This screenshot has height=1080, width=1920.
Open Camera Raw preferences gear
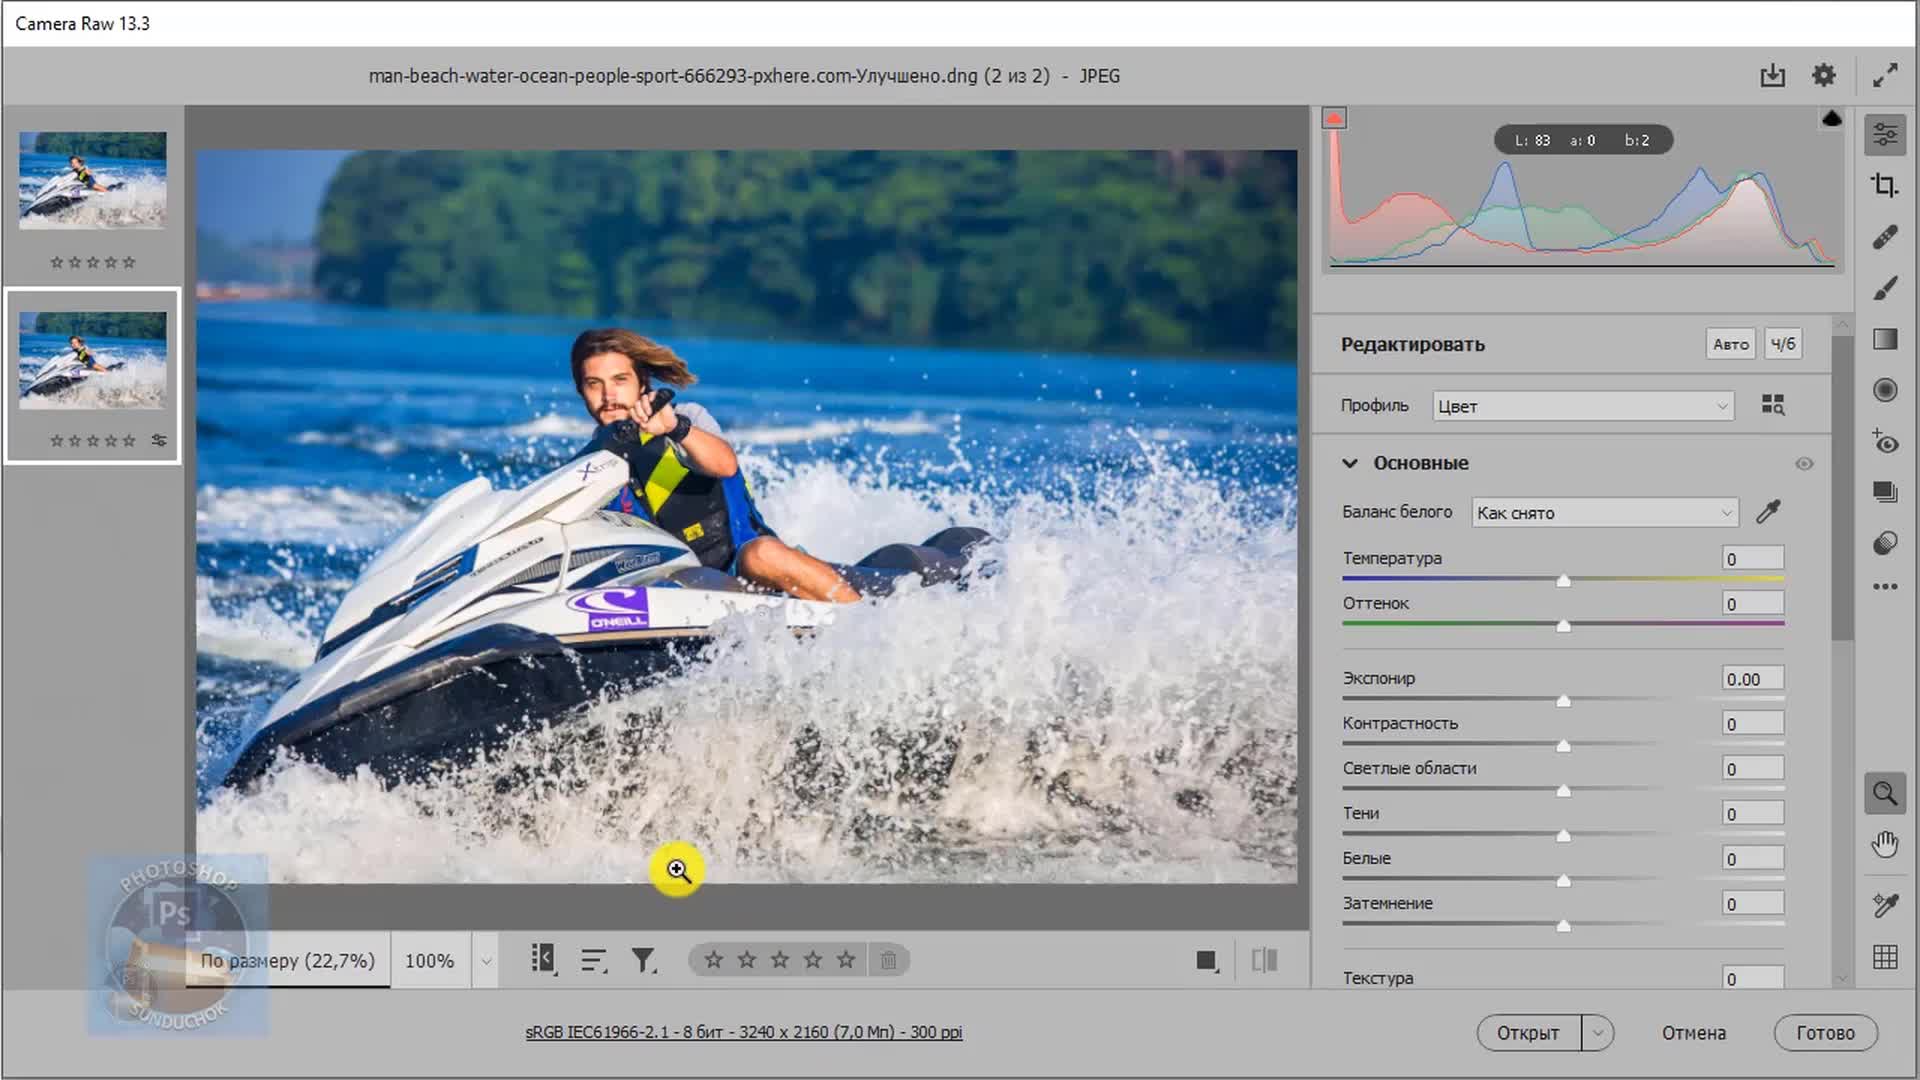click(1823, 75)
